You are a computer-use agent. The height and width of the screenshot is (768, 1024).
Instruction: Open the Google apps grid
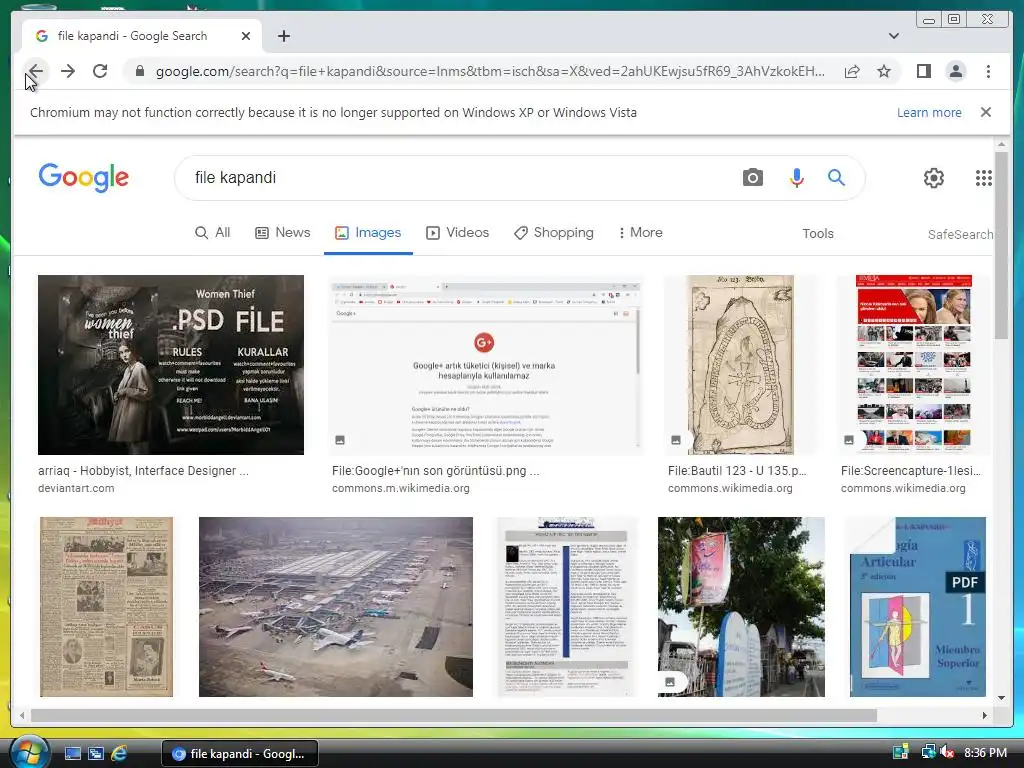point(984,178)
